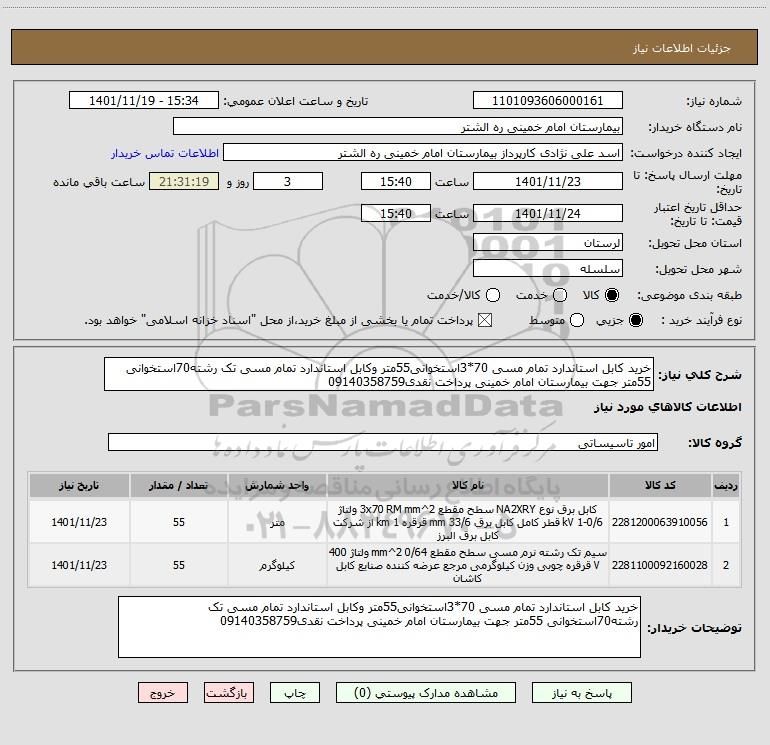
Task: Click quantity 55 in the متر row
Action: [179, 522]
